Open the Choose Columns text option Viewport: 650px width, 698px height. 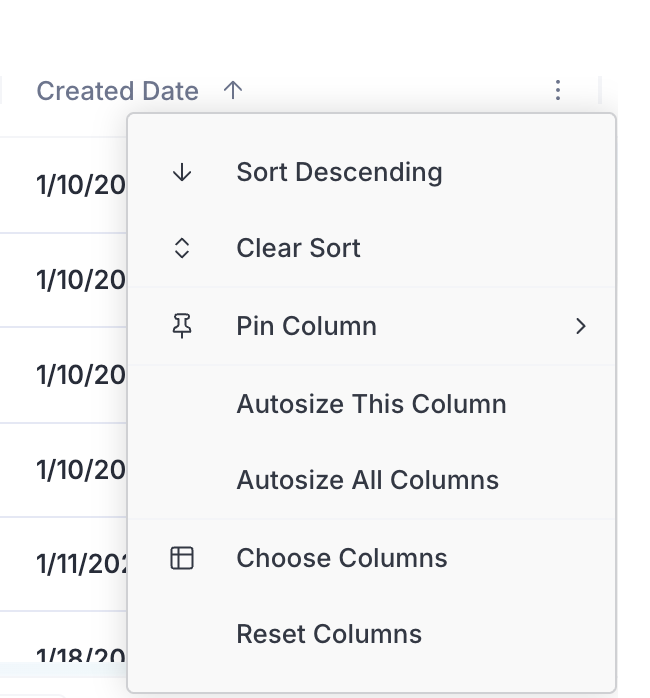click(341, 558)
